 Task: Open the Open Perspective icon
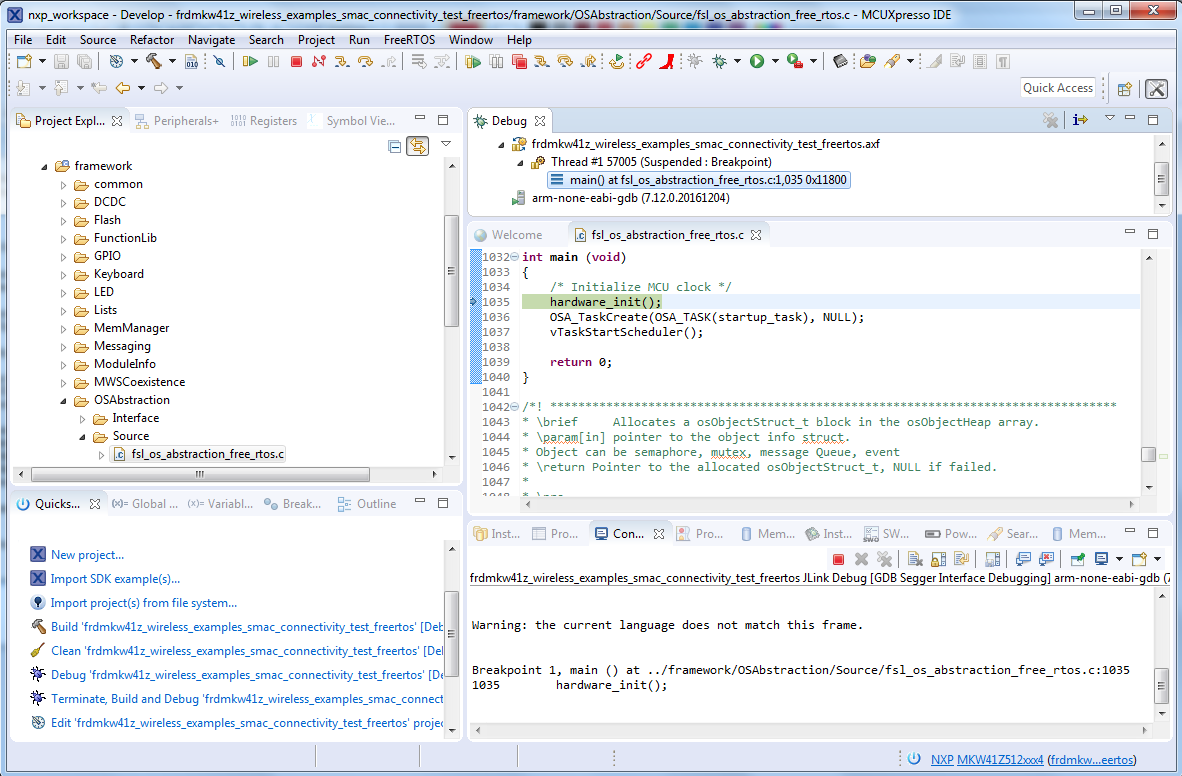[1124, 88]
